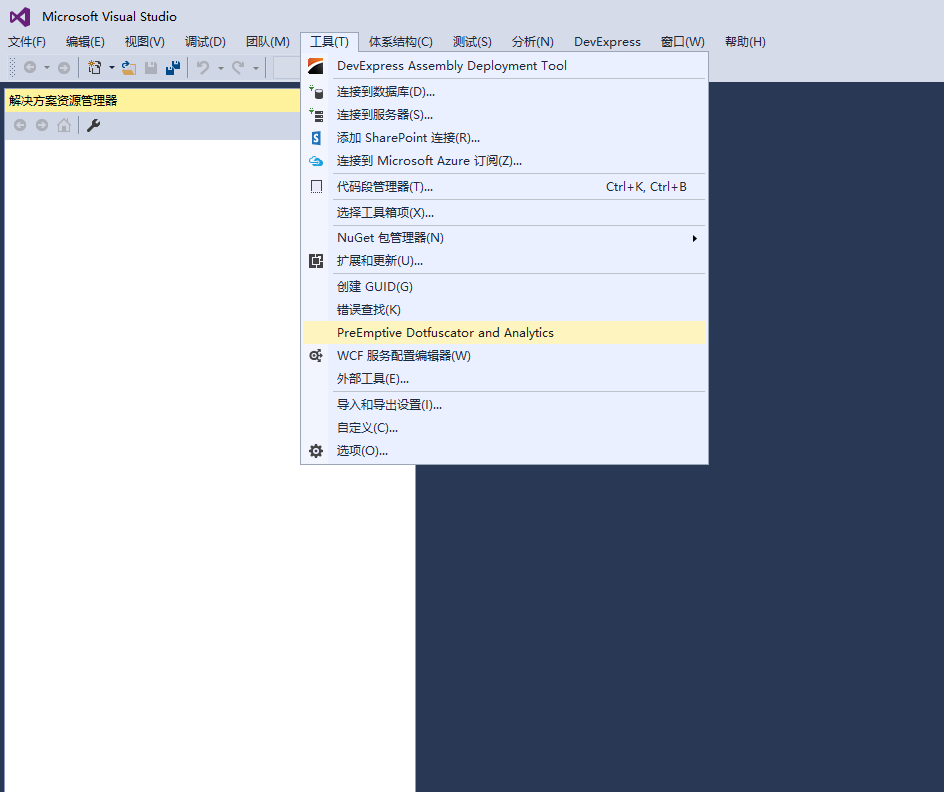Click the Undo arrow icon in toolbar
The height and width of the screenshot is (792, 944).
pyautogui.click(x=202, y=67)
